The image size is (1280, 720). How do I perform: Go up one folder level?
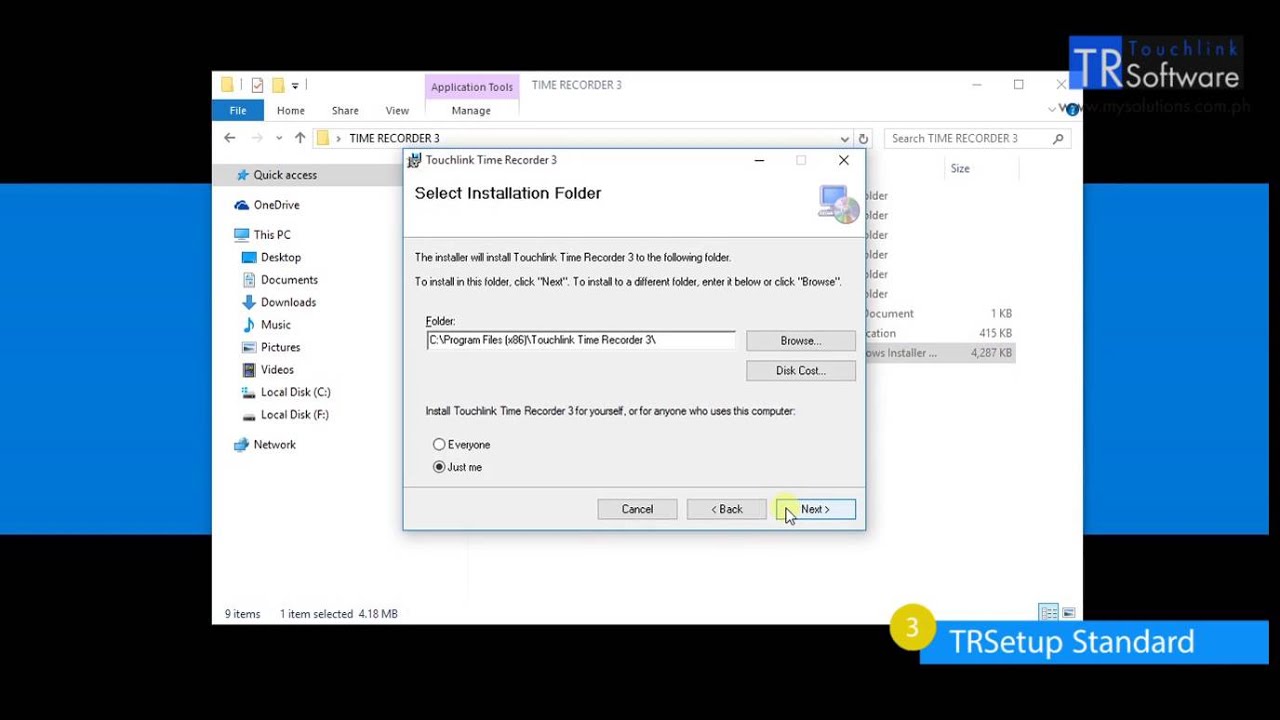point(300,138)
